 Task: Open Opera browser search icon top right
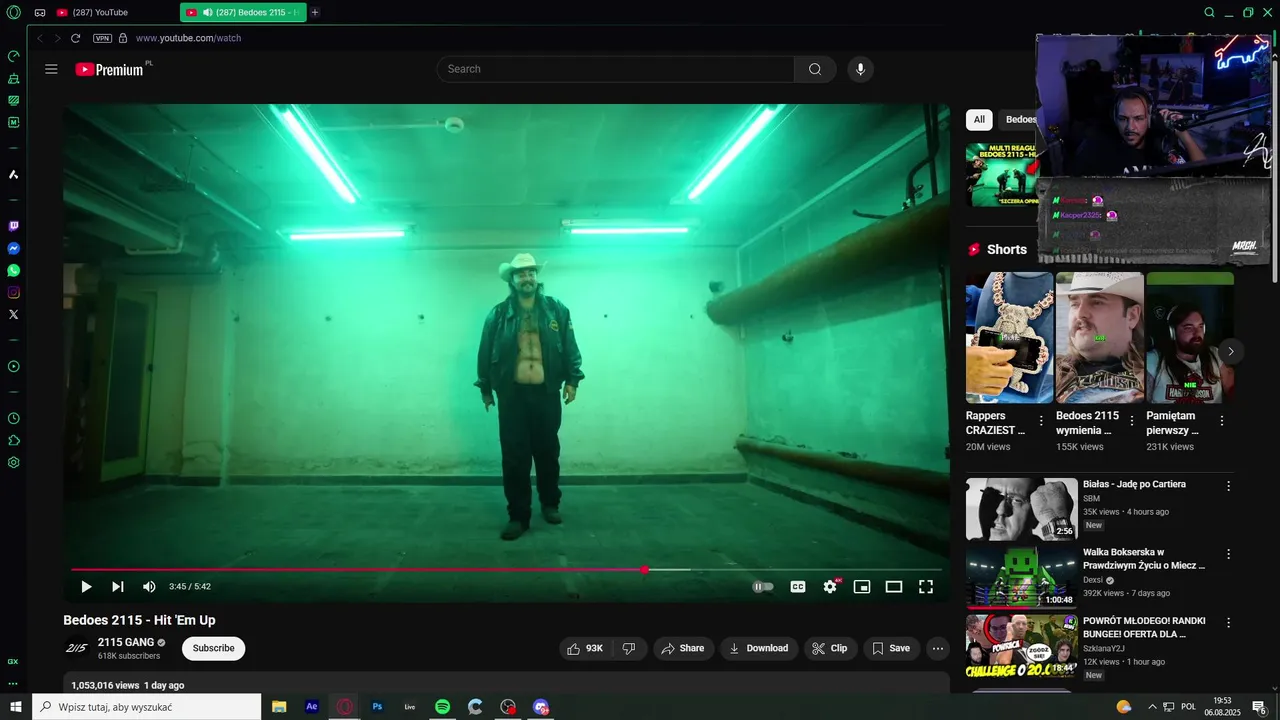pyautogui.click(x=1209, y=13)
